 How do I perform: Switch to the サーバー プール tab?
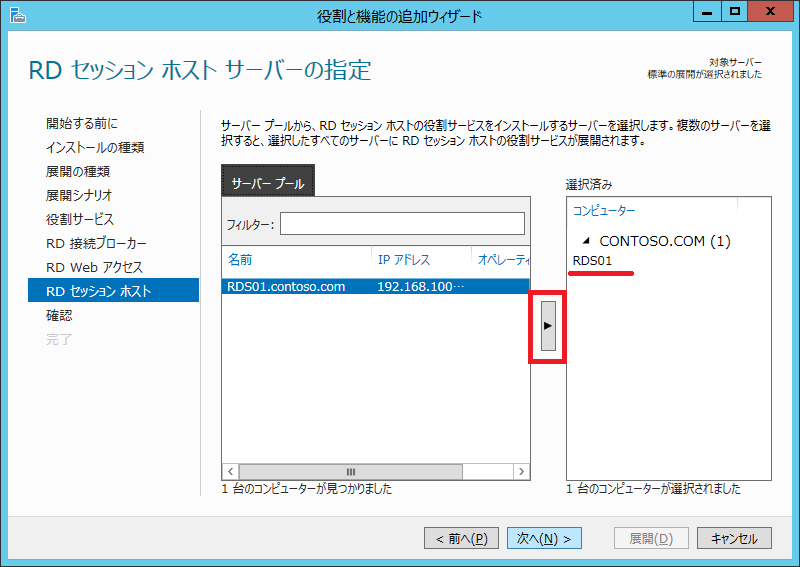tap(268, 184)
